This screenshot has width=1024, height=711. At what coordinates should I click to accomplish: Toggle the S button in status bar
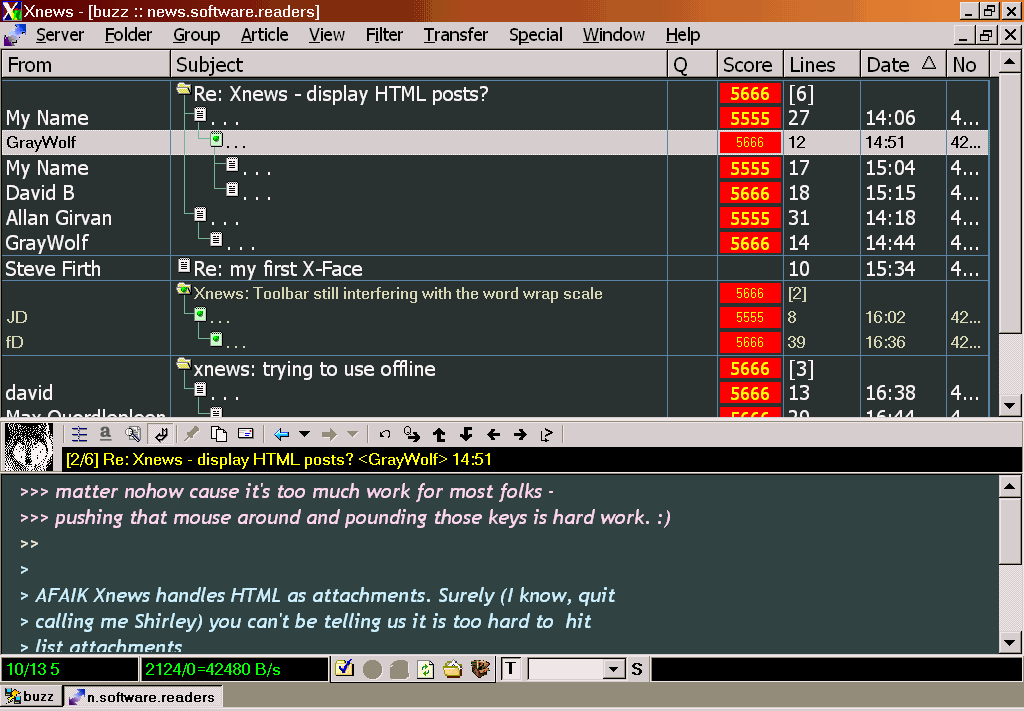pos(636,669)
